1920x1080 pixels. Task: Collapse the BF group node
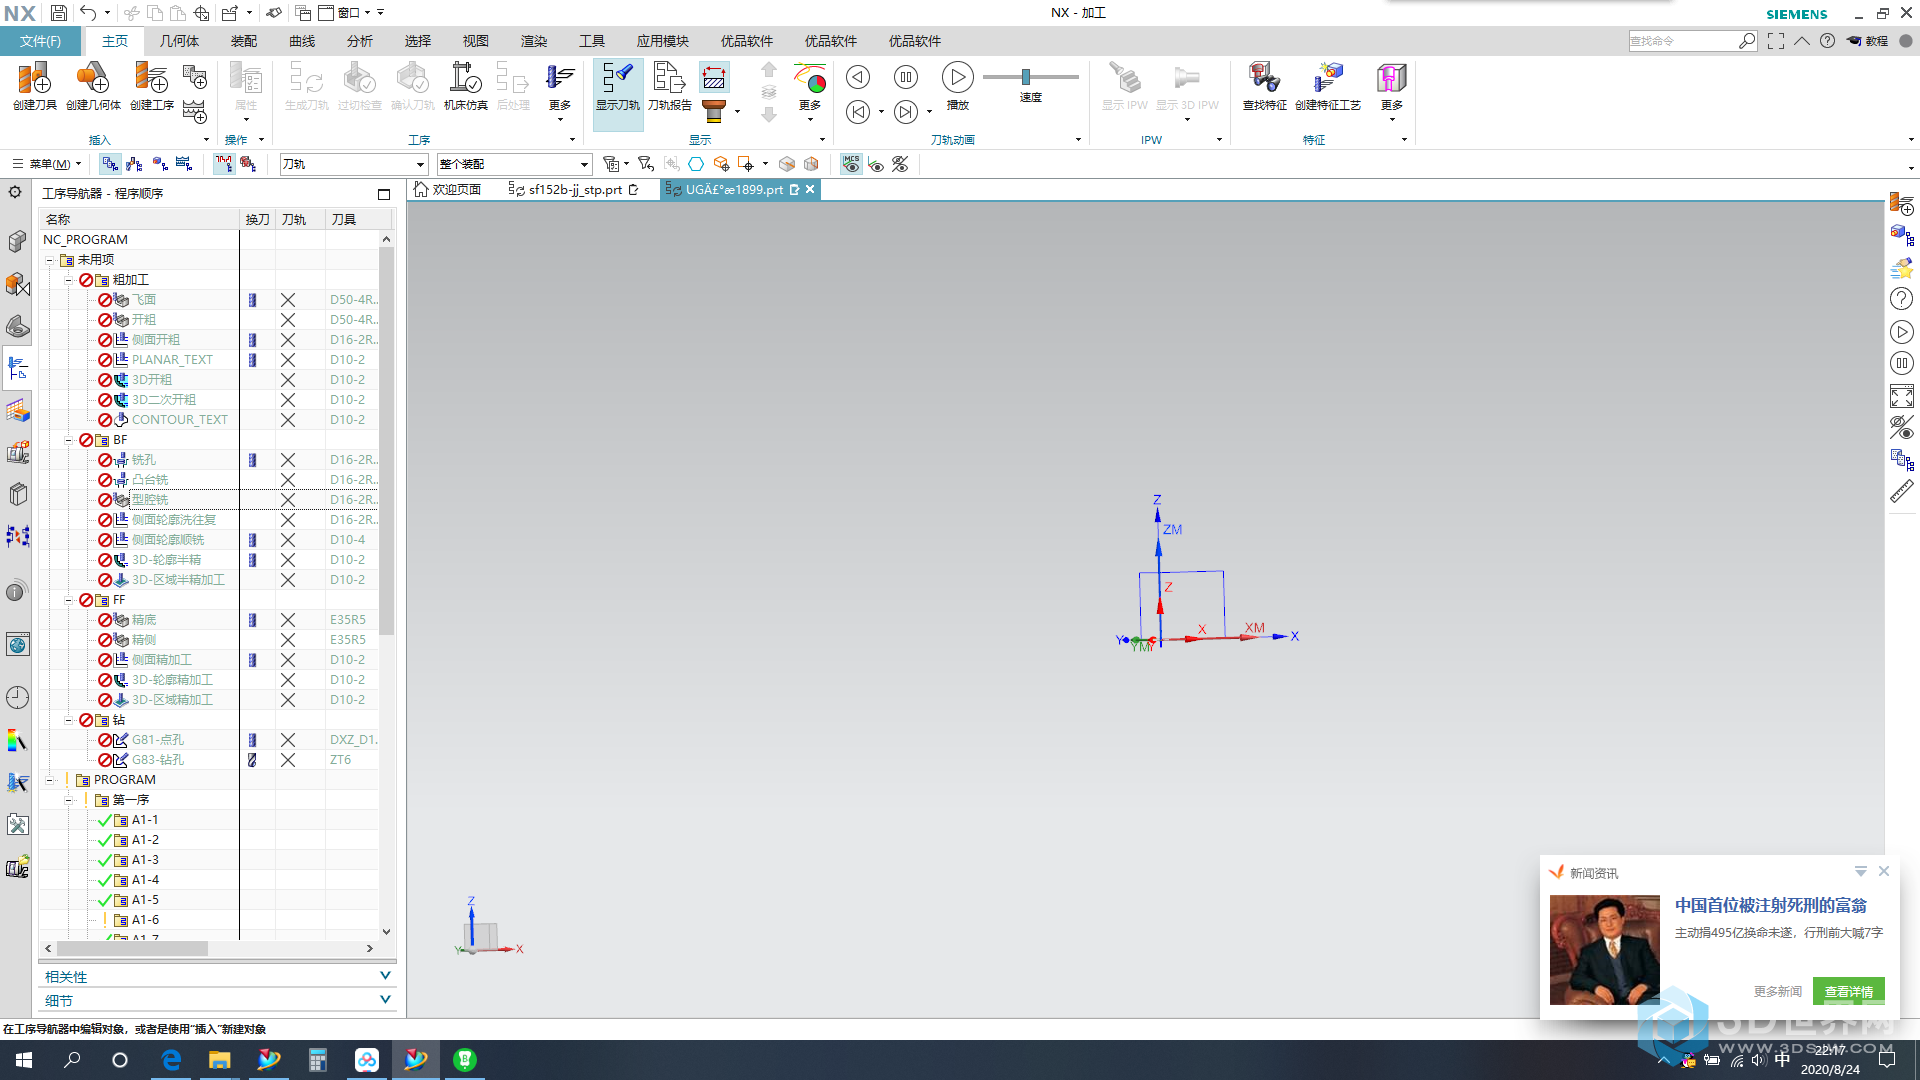coord(69,440)
